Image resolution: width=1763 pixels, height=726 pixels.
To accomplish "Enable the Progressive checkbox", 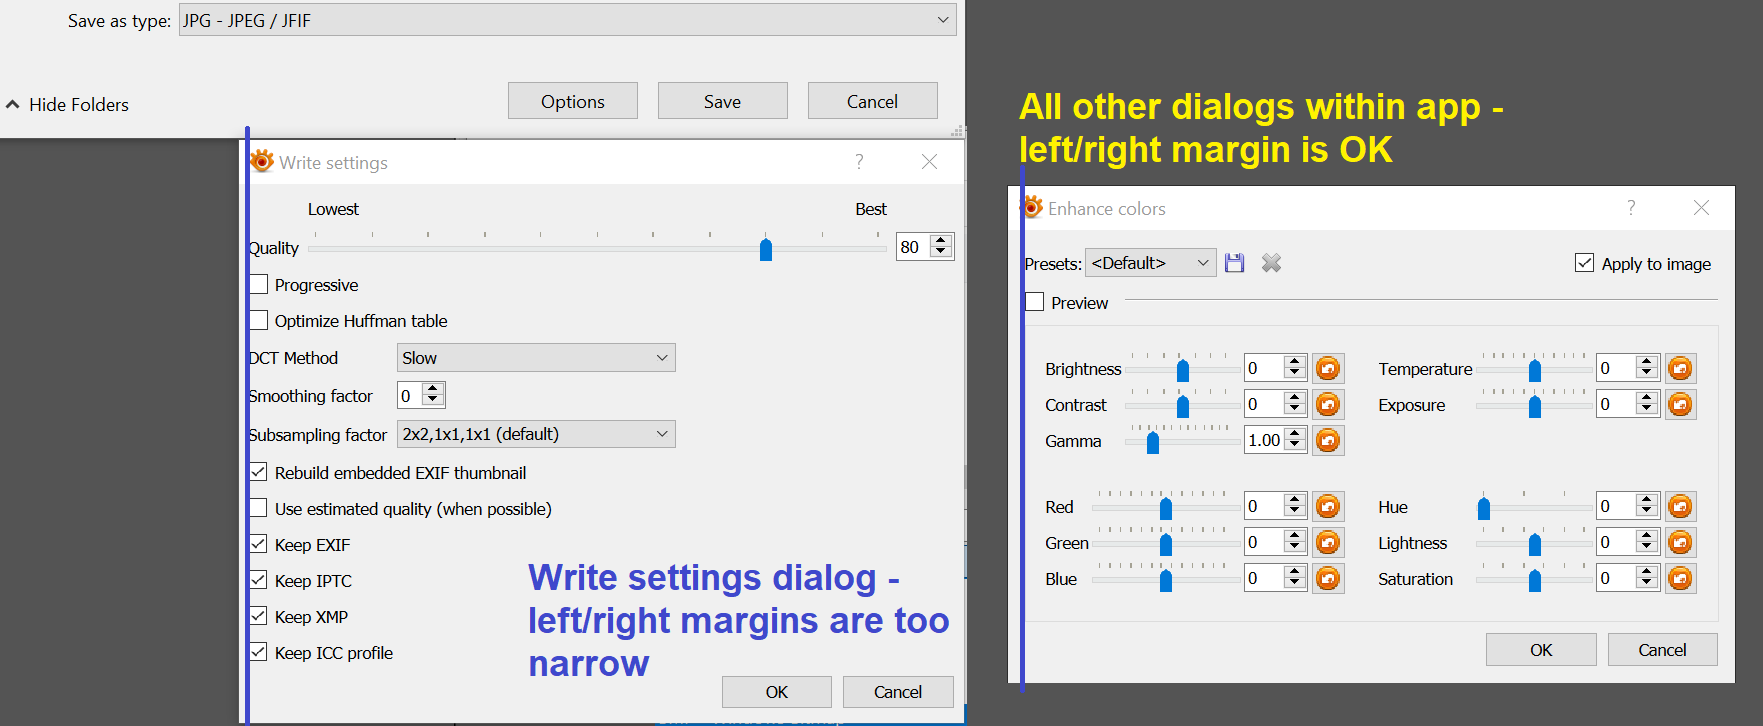I will coord(259,285).
